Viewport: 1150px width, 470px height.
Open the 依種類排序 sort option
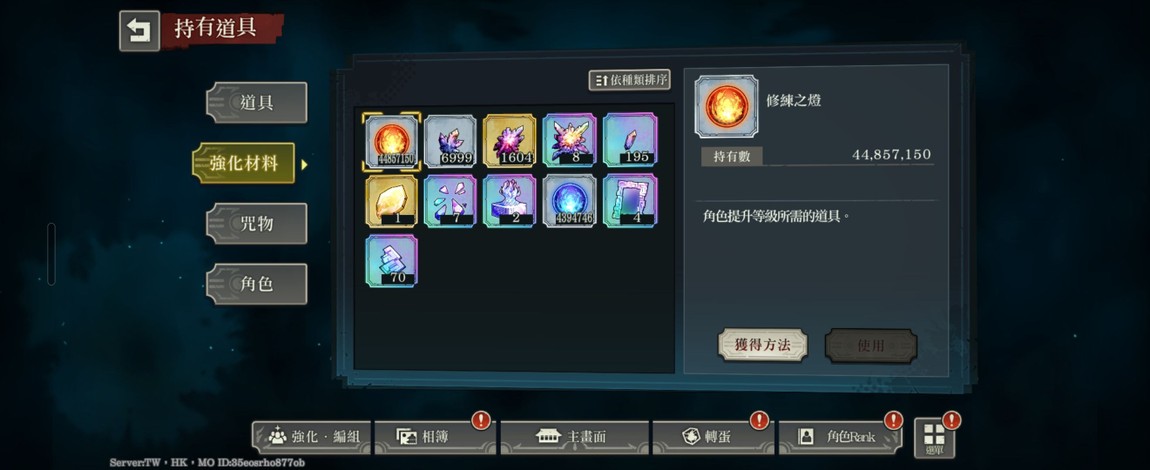coord(630,80)
